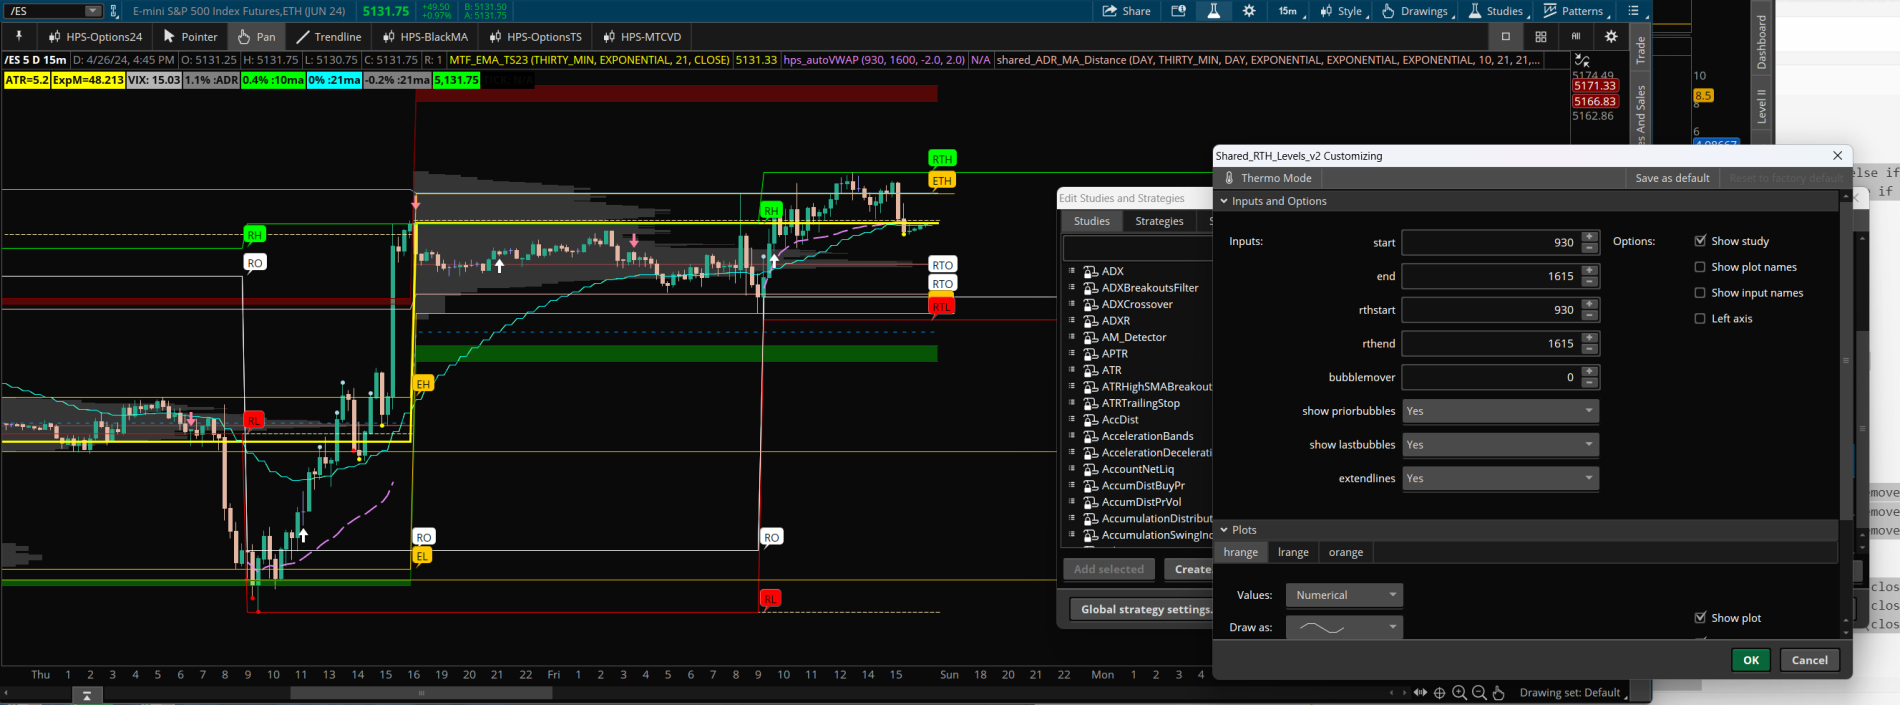Click the zoom out magnifier icon
The width and height of the screenshot is (1900, 705).
[x=1479, y=692]
